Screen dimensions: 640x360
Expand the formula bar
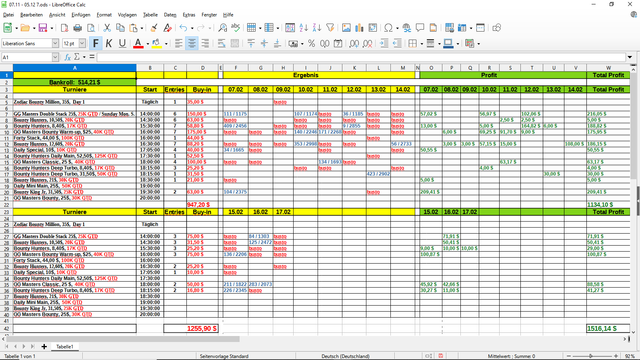(x=629, y=57)
